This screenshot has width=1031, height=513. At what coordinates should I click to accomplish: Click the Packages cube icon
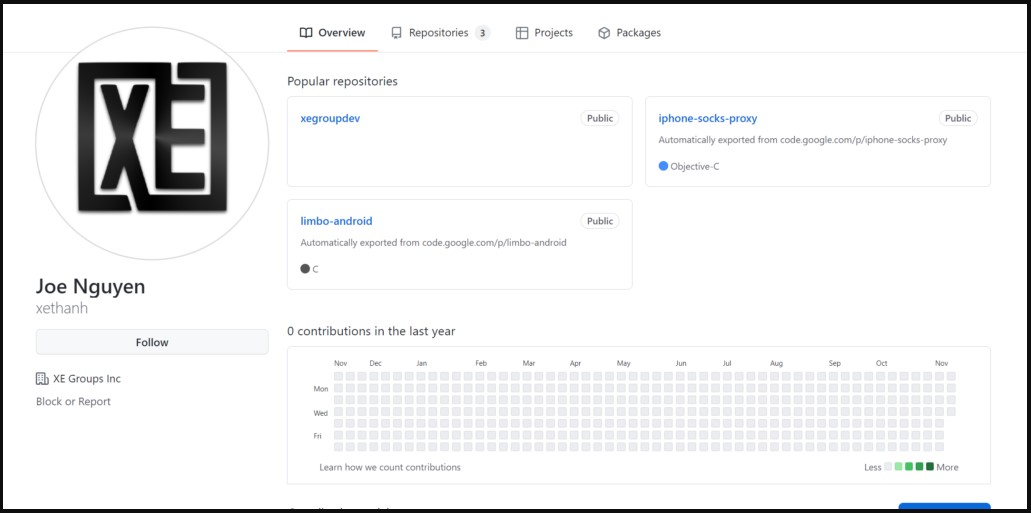[x=604, y=33]
